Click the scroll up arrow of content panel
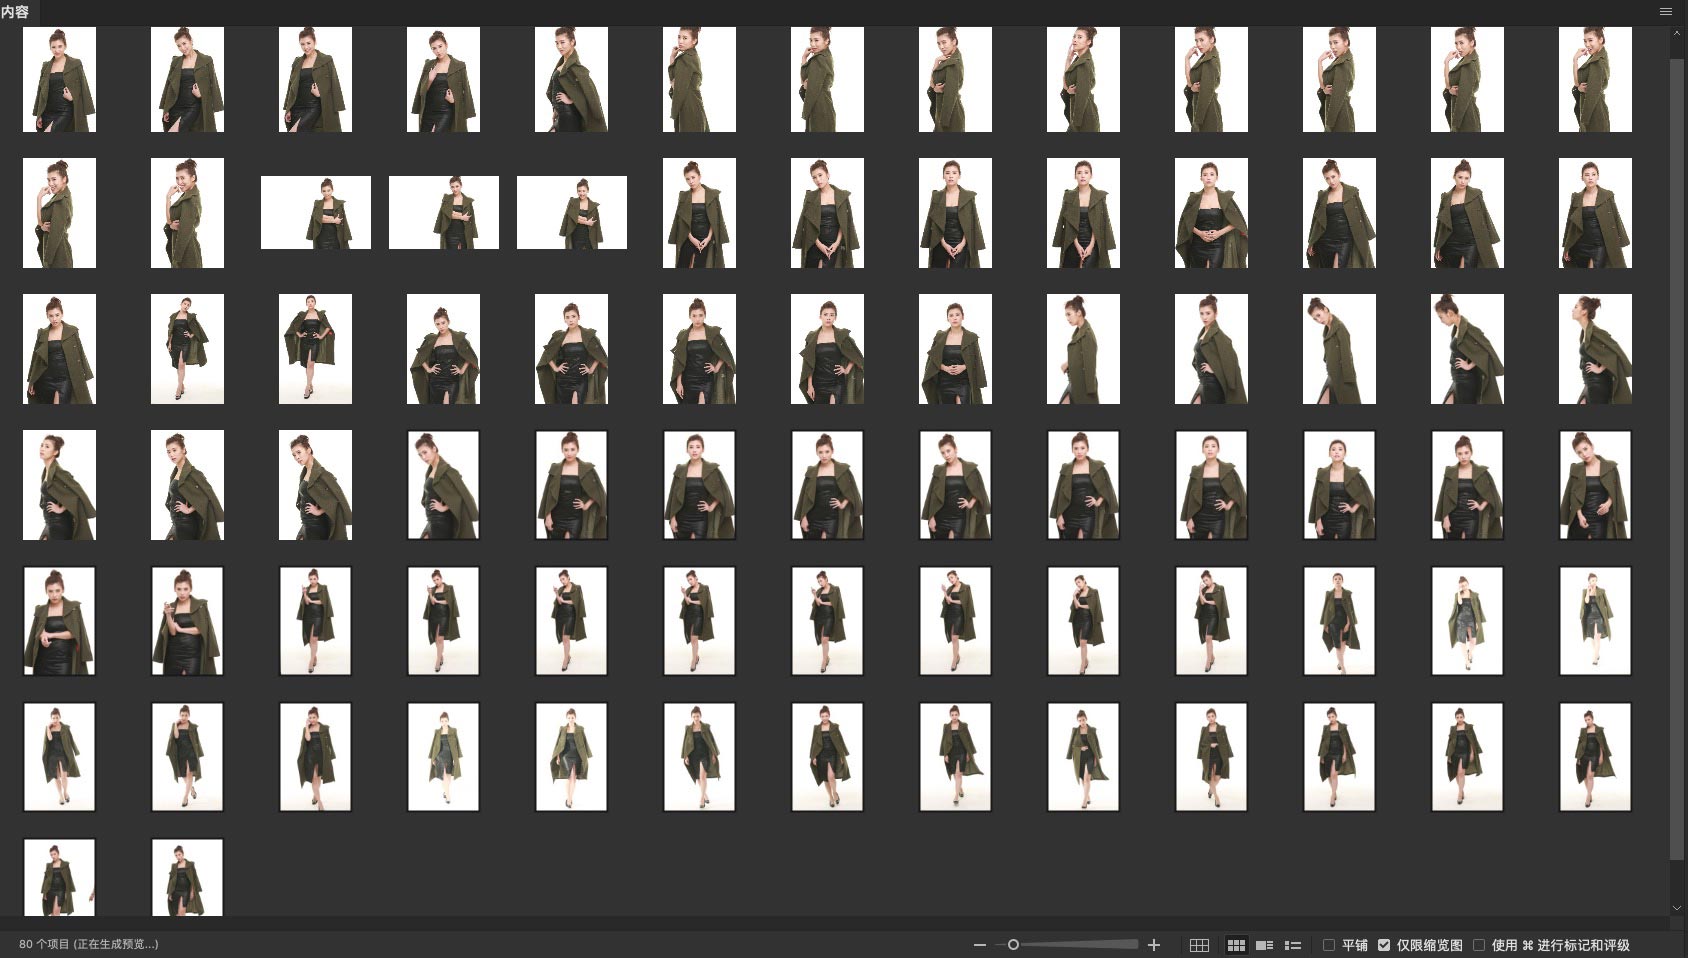The width and height of the screenshot is (1688, 958). (x=1677, y=33)
